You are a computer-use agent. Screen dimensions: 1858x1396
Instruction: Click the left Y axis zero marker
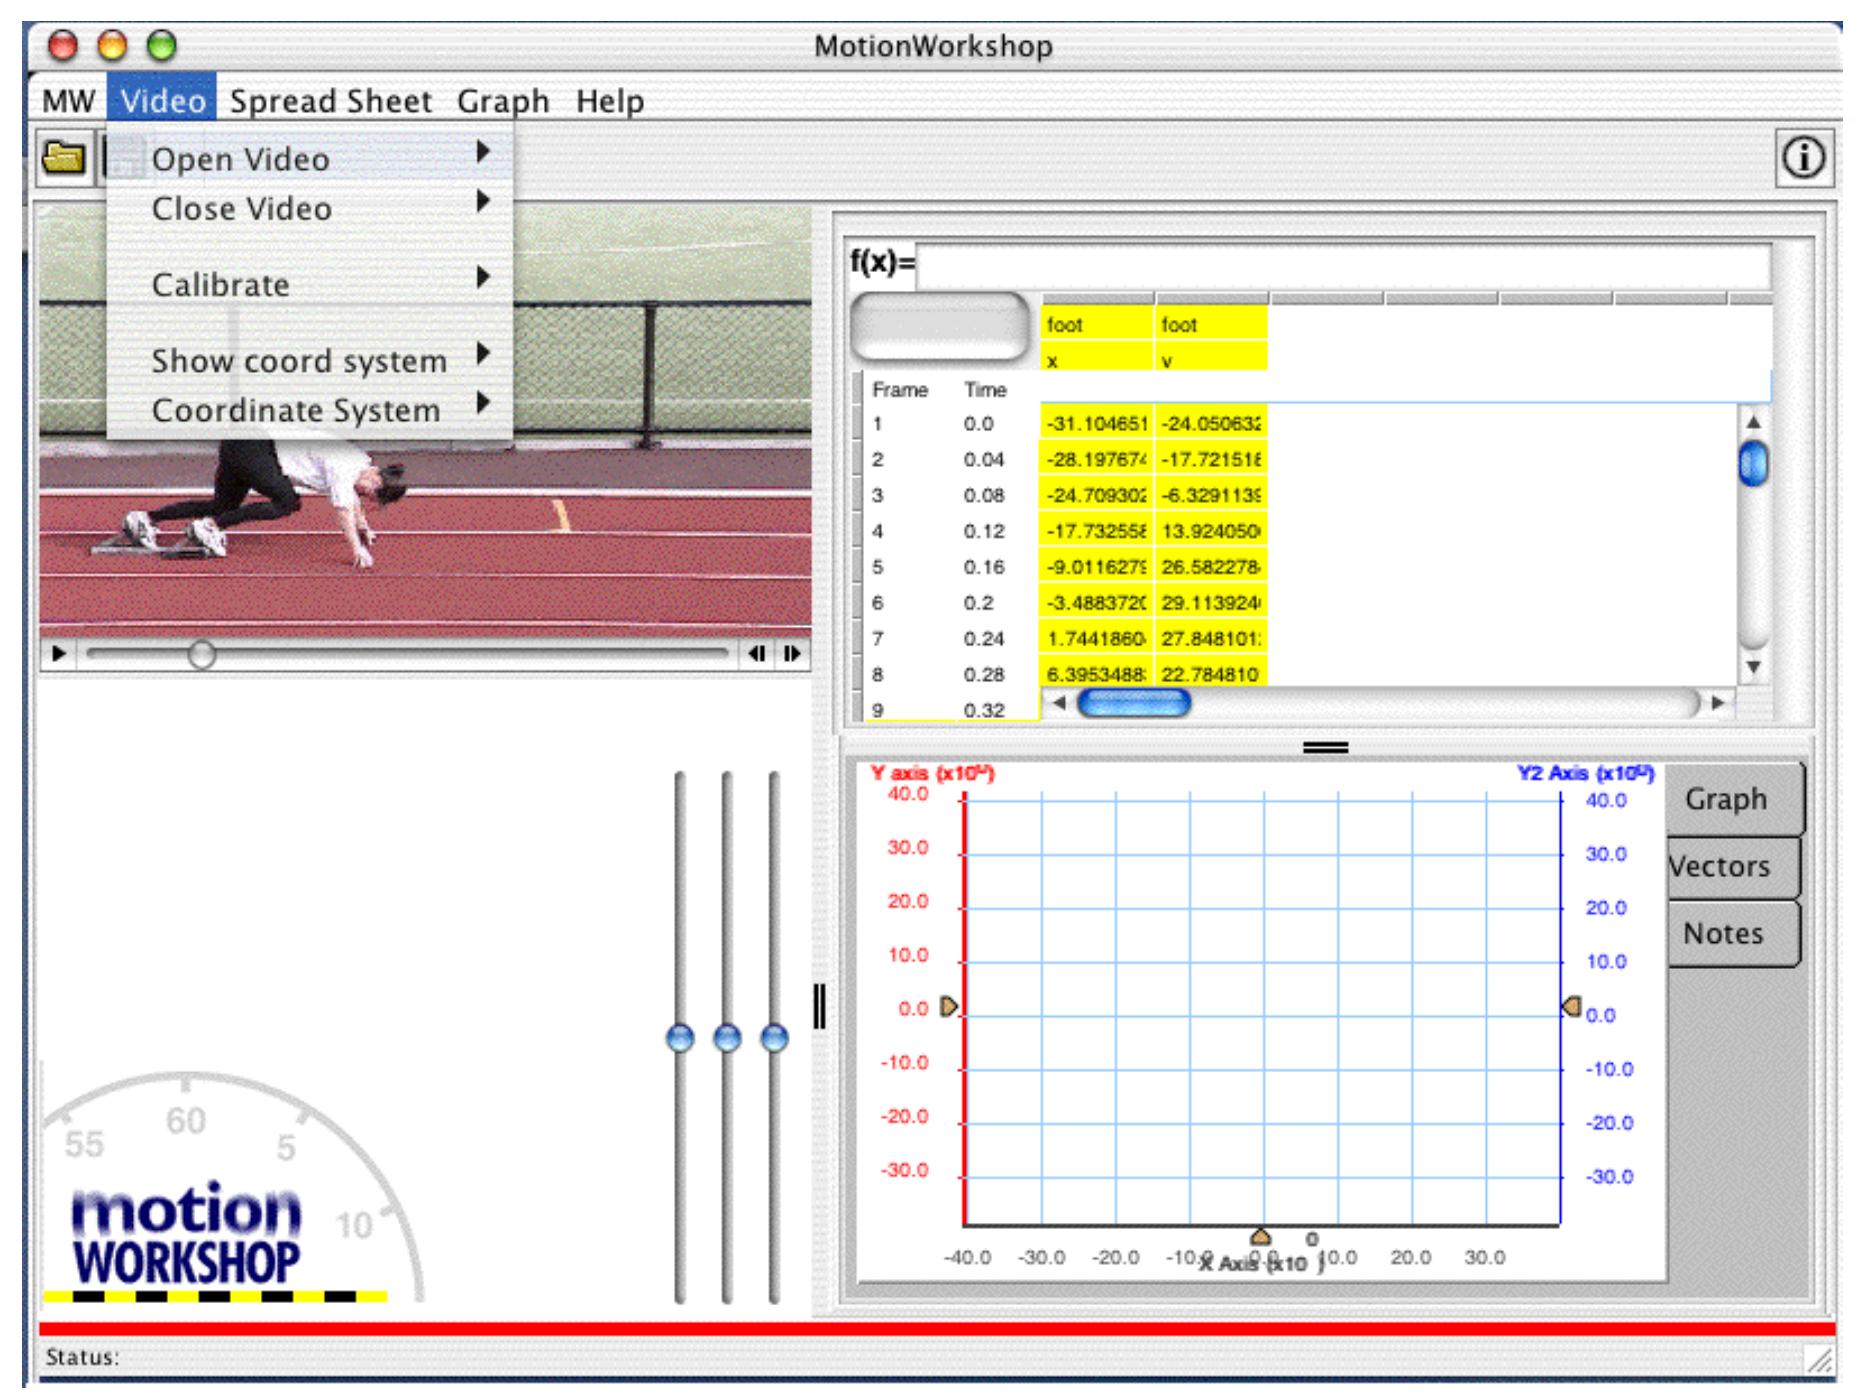coord(948,1007)
